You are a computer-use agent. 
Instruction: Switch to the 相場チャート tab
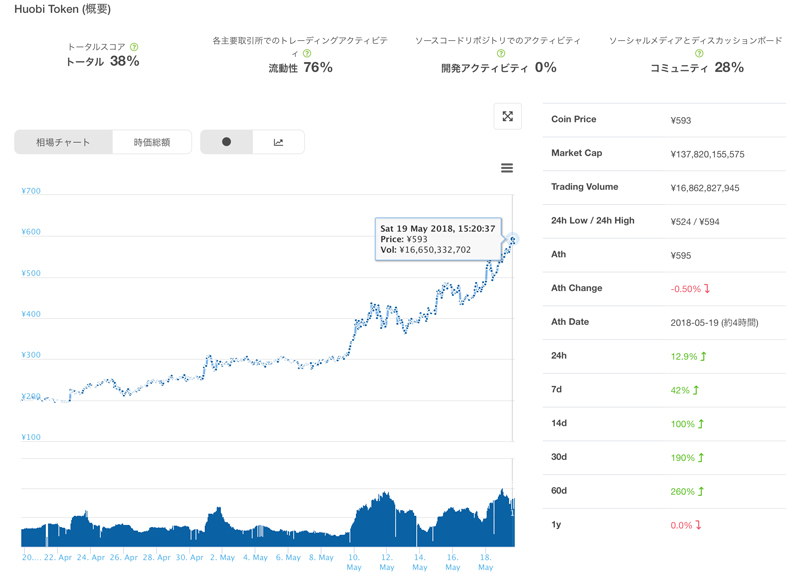click(63, 142)
